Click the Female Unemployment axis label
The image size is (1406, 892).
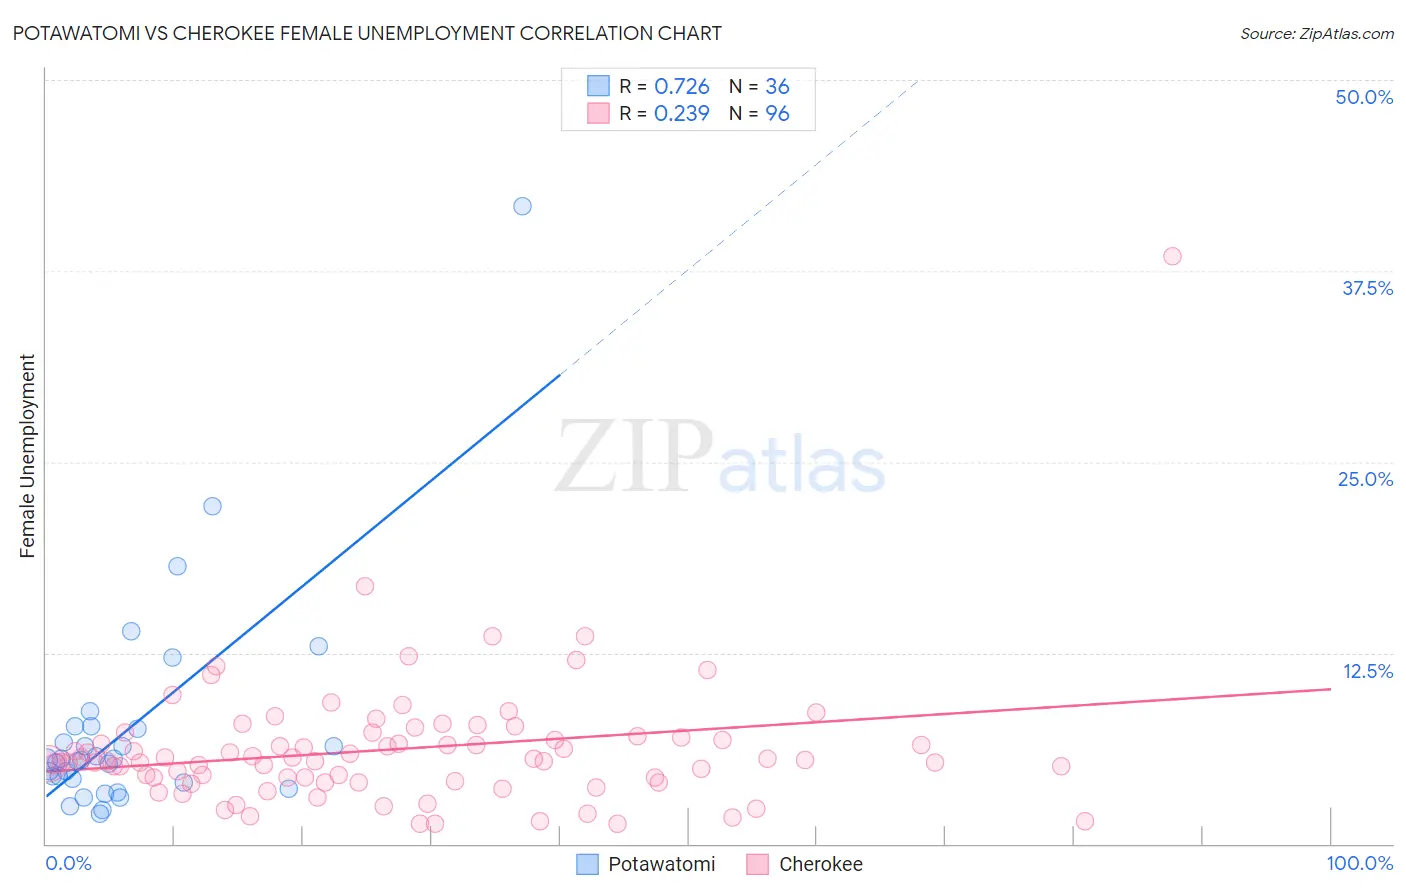pyautogui.click(x=27, y=456)
